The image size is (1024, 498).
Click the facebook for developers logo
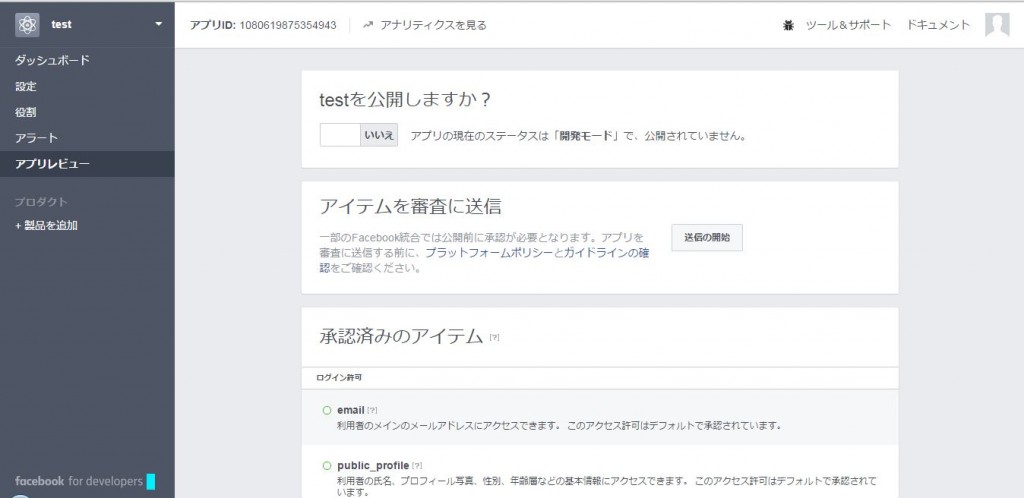[x=79, y=481]
